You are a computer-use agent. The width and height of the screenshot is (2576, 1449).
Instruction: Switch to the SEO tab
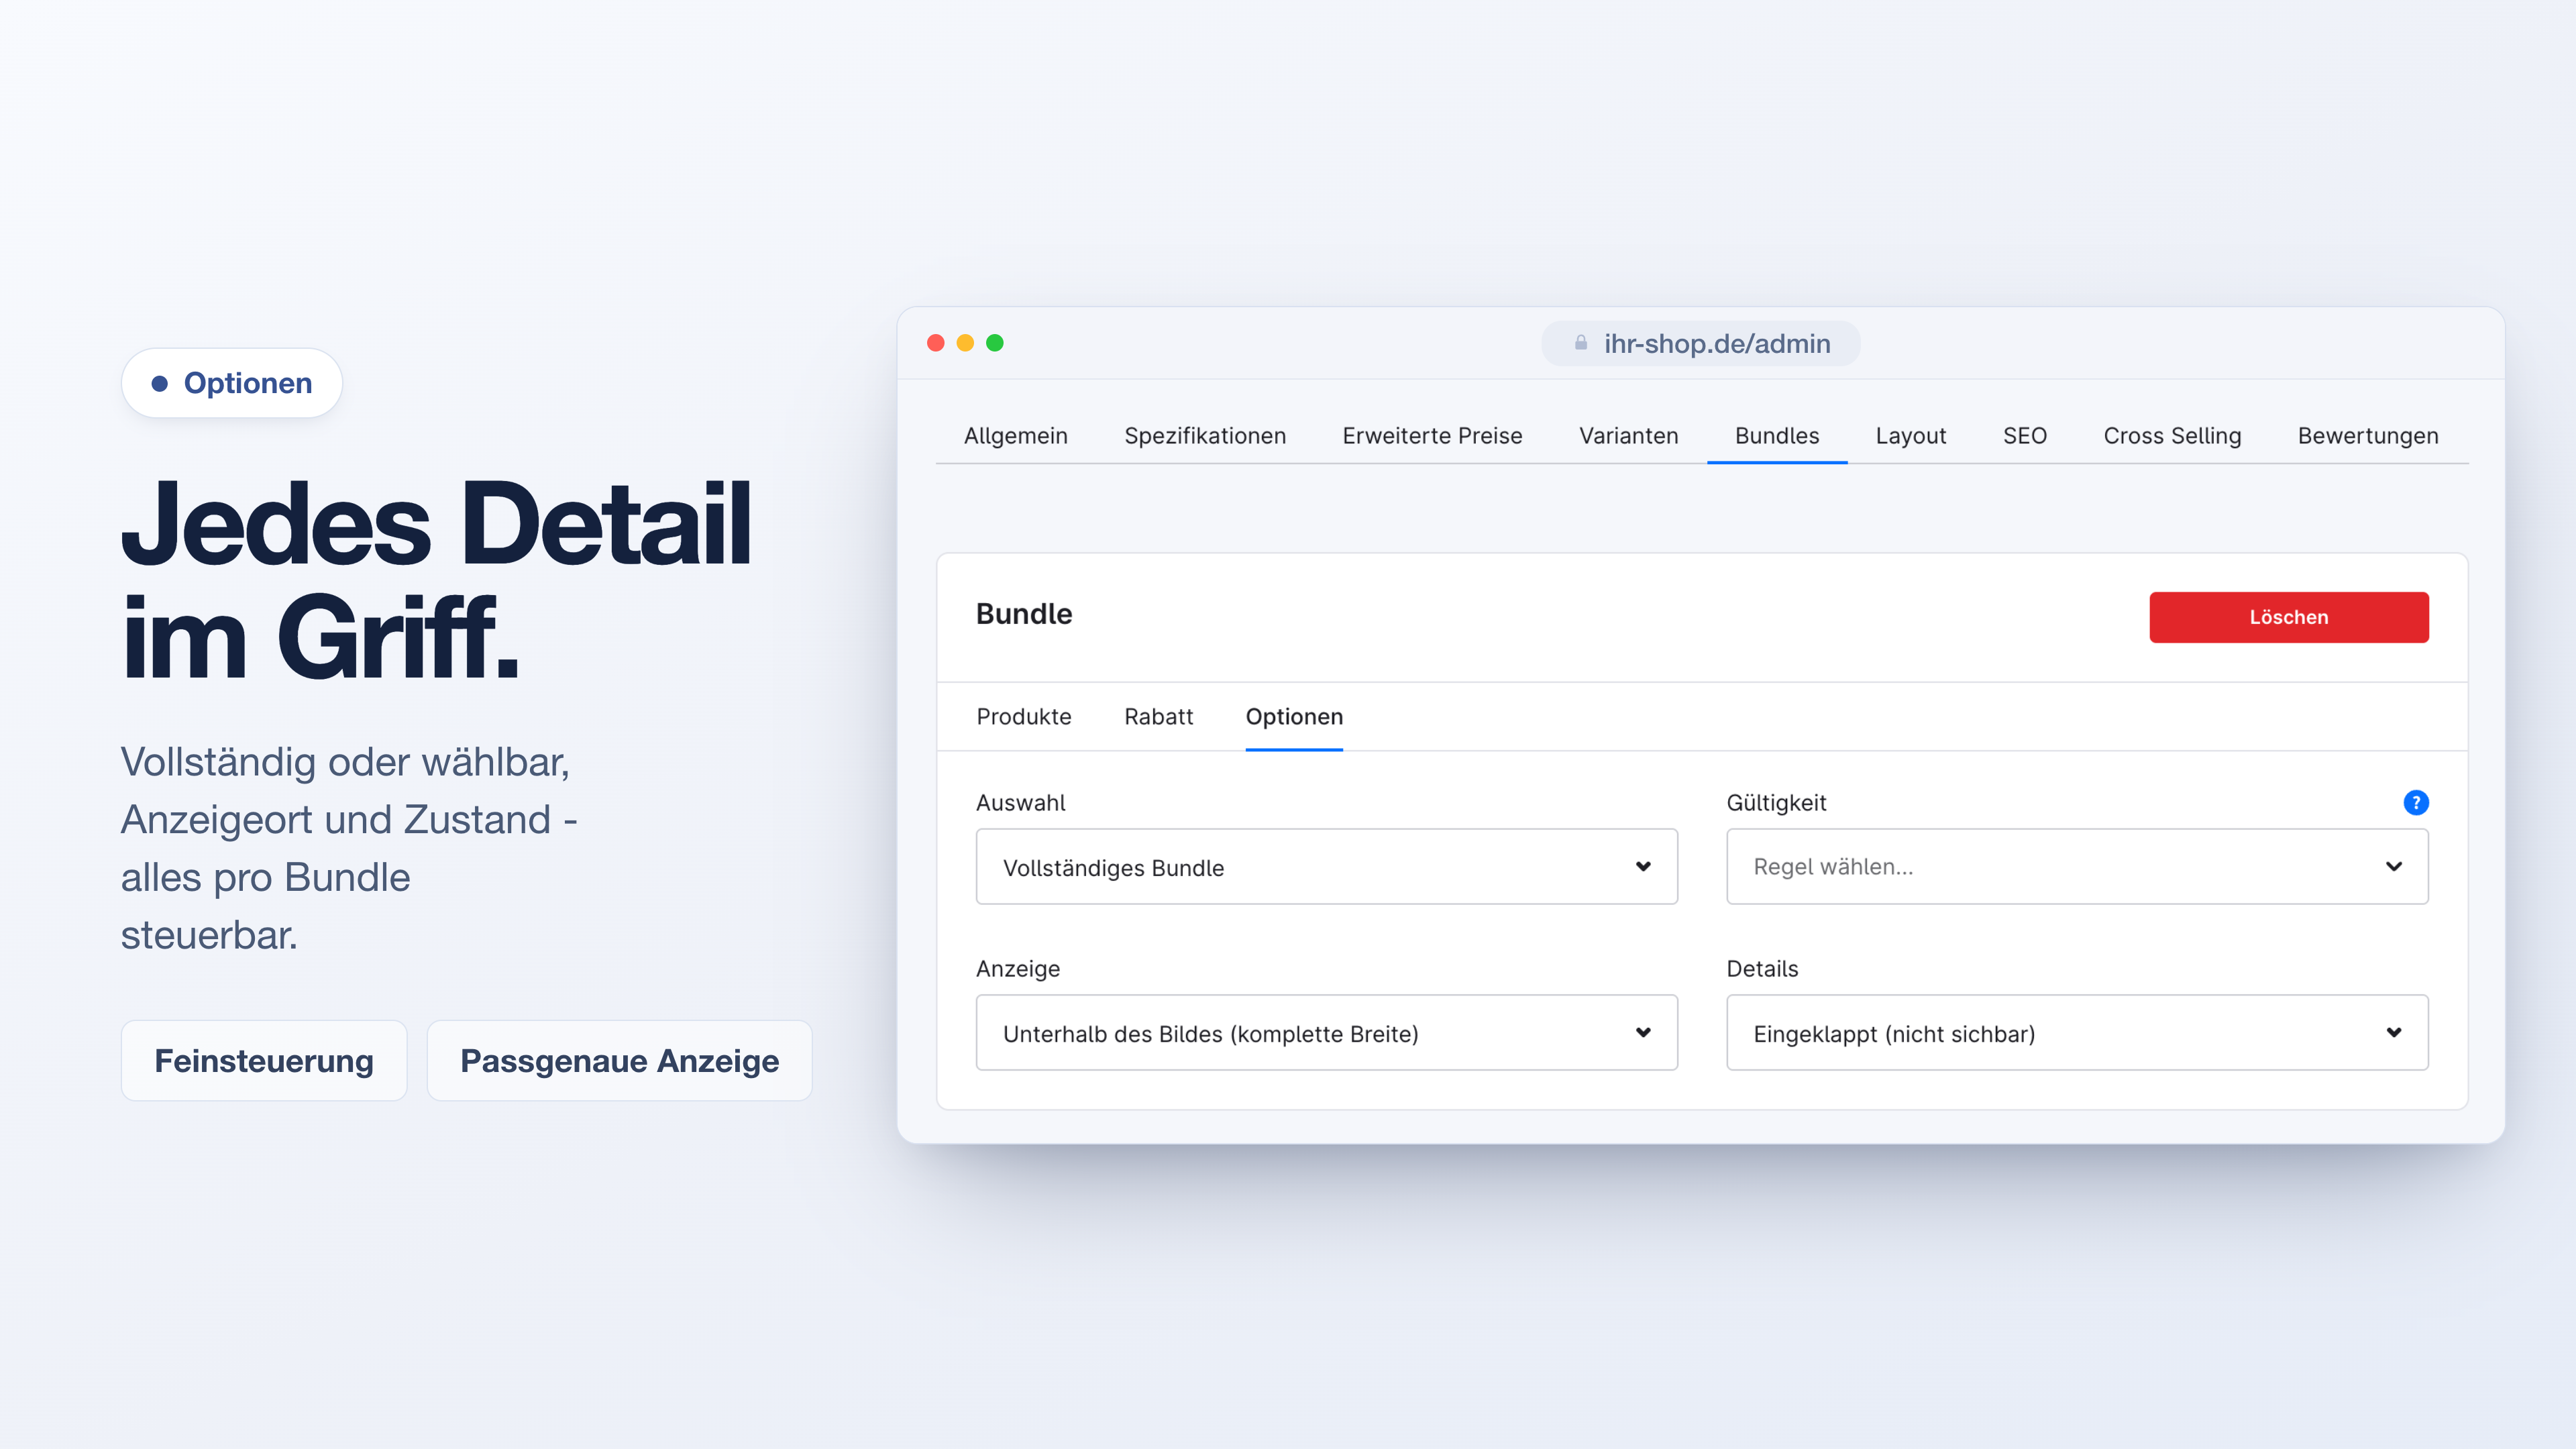(x=2024, y=436)
